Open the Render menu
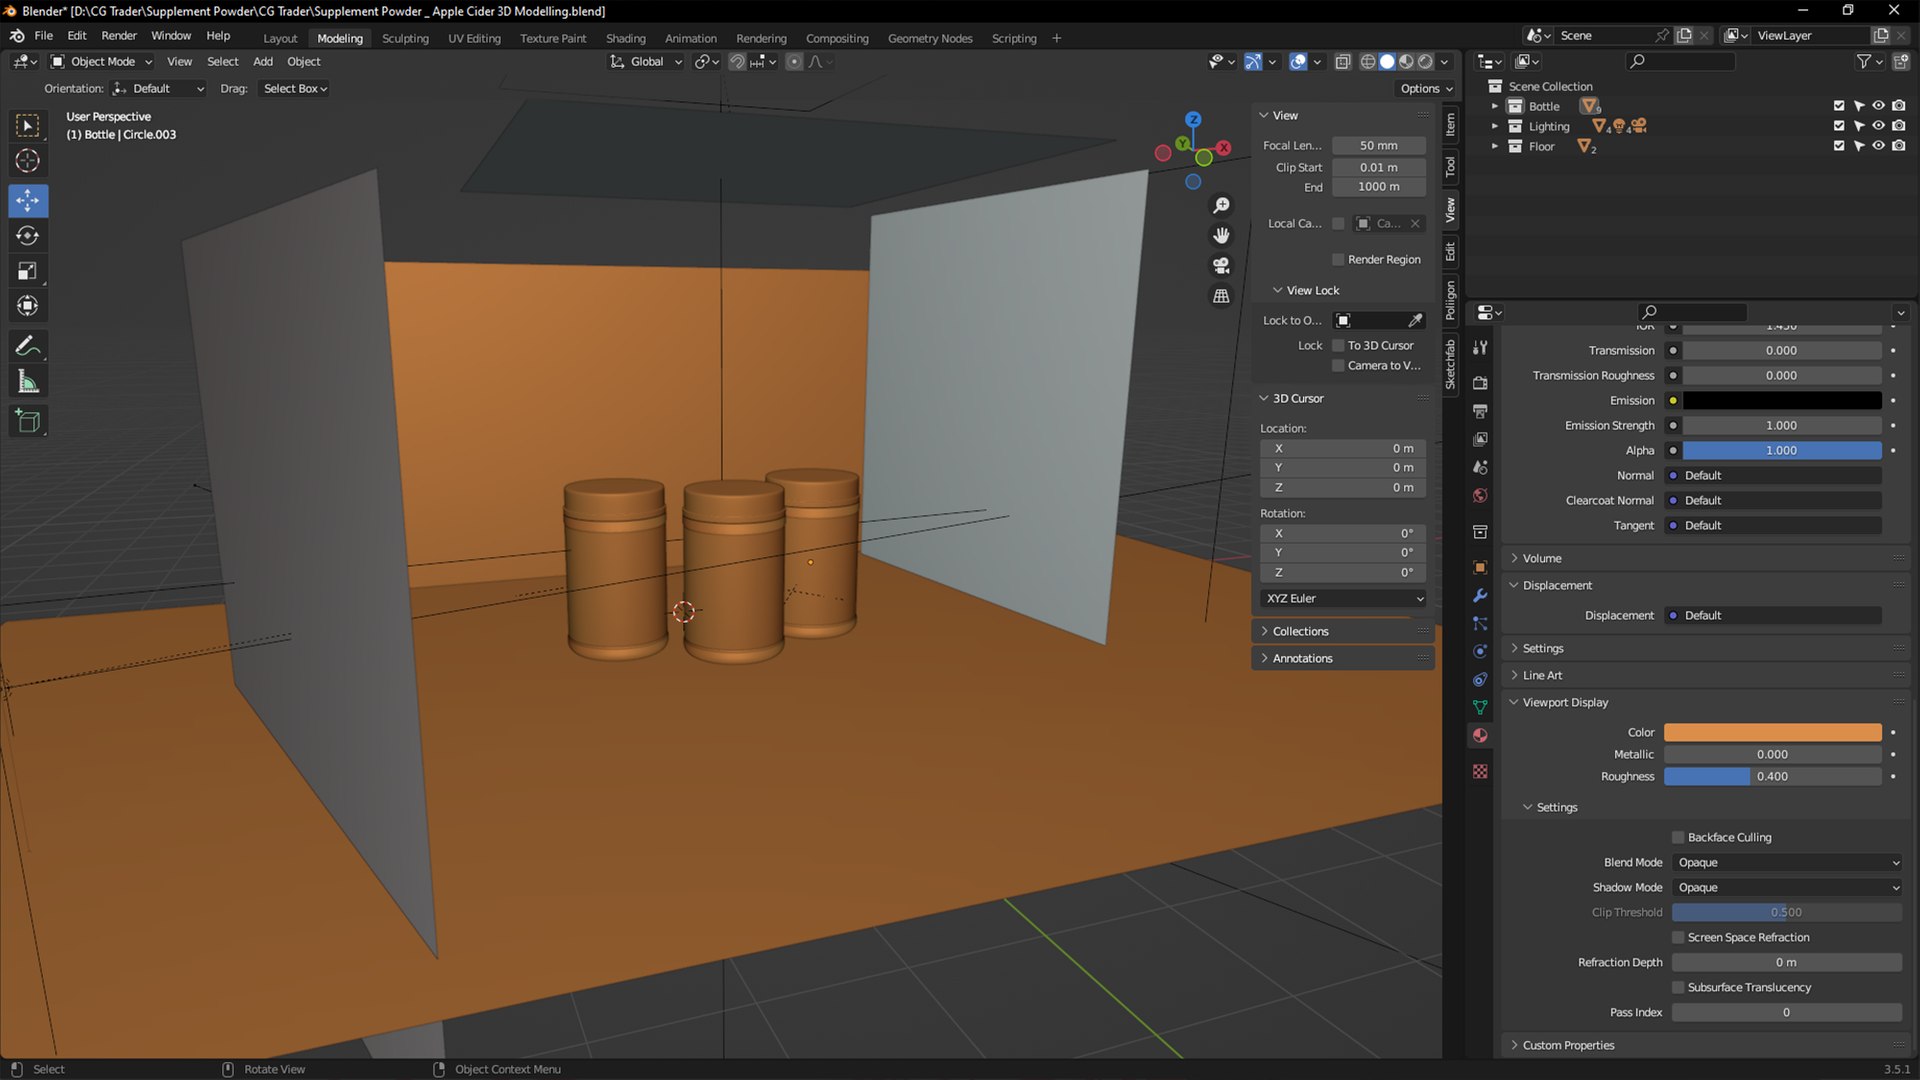Screen dimensions: 1920x1080 point(119,36)
